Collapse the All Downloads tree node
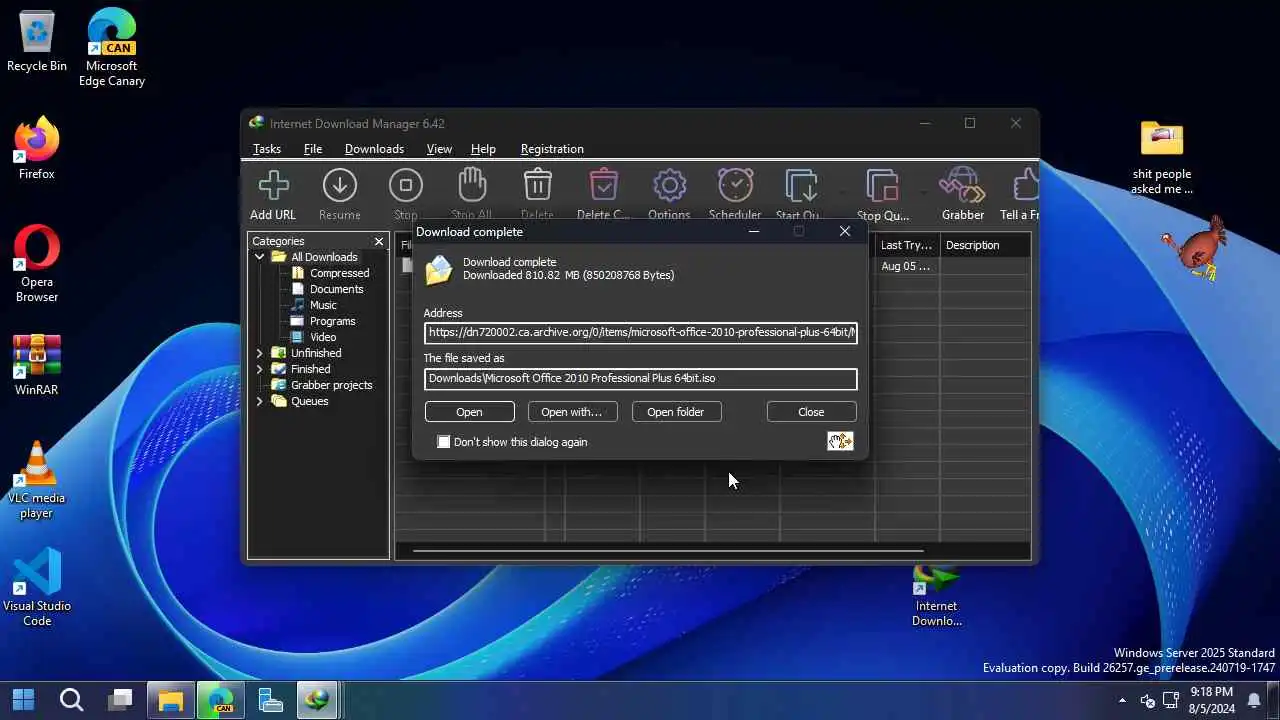The width and height of the screenshot is (1280, 720). pos(260,257)
